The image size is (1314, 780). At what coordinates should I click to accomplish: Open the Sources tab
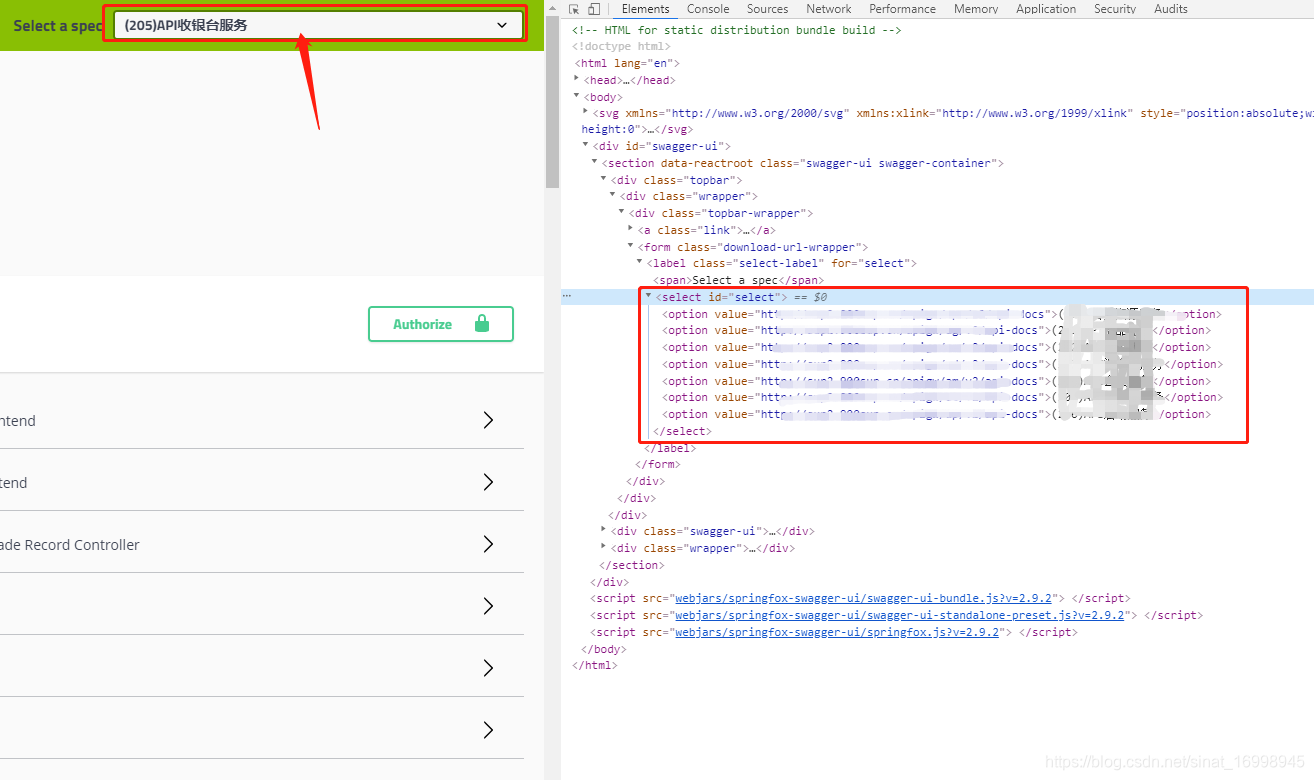point(768,9)
